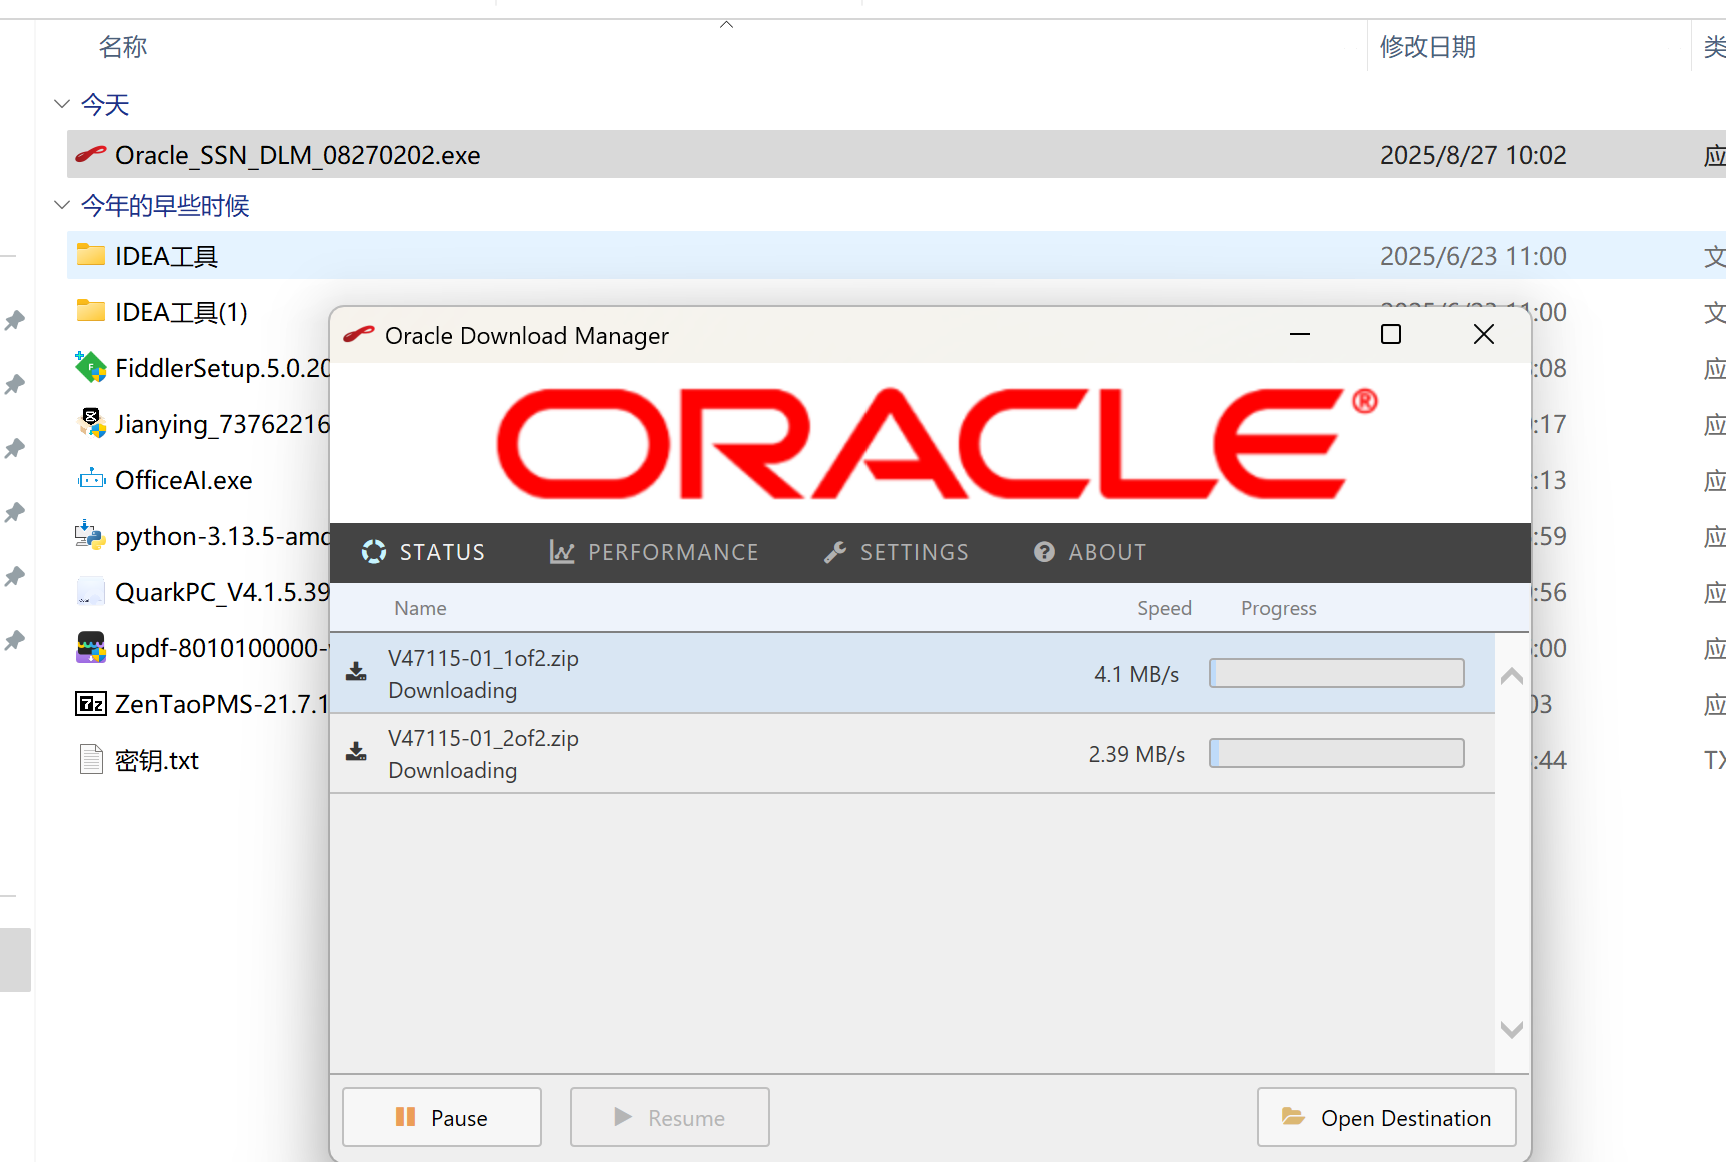Click the disabled Resume button
Screen dimensions: 1726x1162
coord(670,1117)
